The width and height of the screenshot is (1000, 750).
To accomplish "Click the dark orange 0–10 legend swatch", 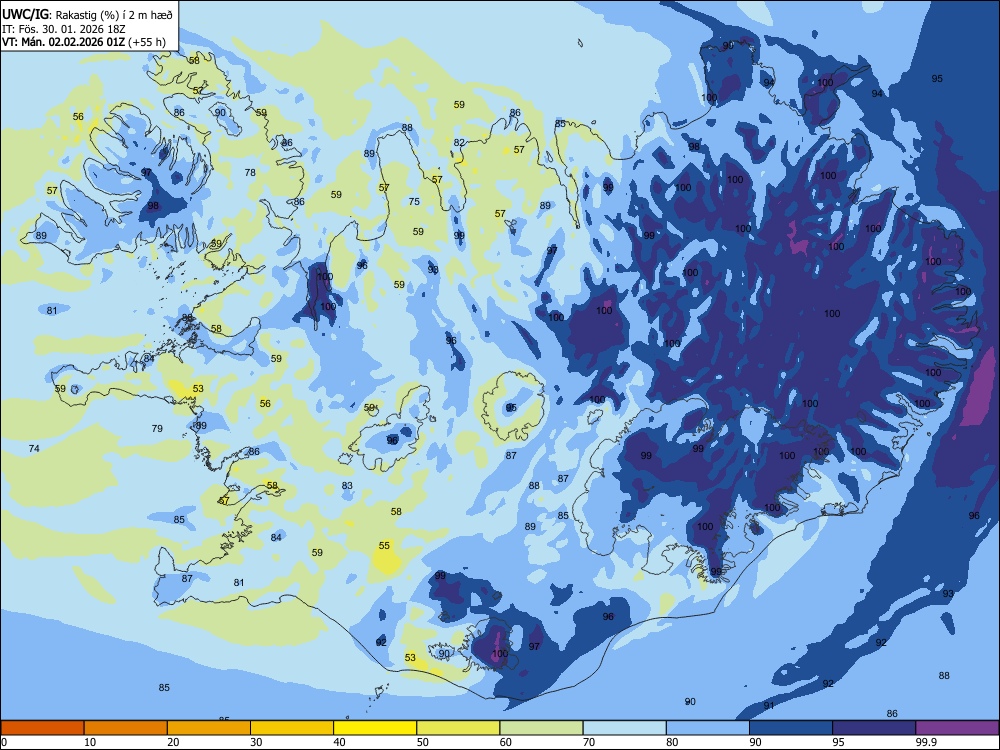I will 42,728.
